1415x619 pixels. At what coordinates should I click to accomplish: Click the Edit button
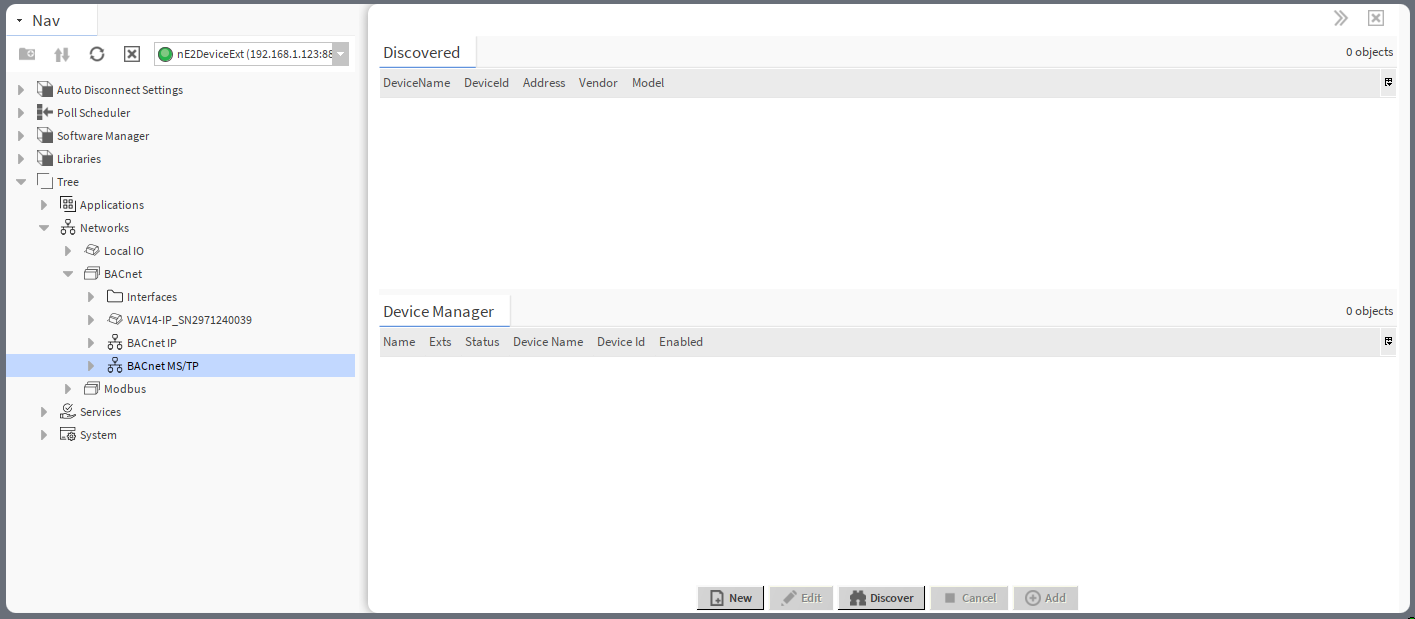[801, 597]
